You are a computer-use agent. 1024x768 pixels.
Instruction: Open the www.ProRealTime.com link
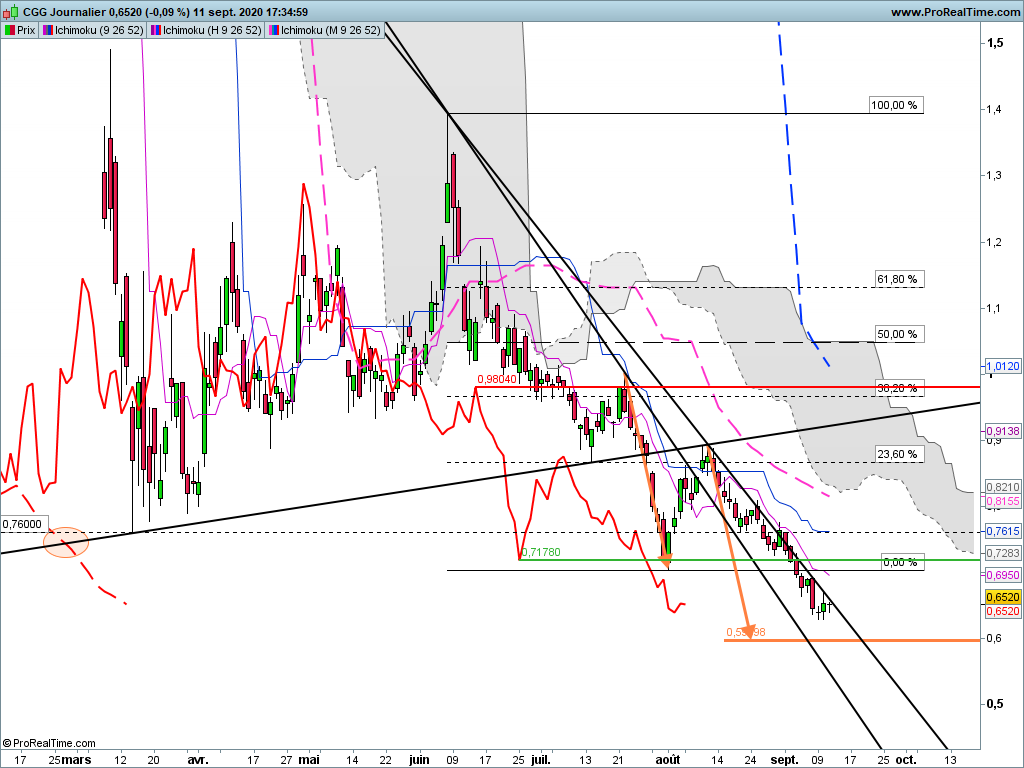(x=953, y=12)
